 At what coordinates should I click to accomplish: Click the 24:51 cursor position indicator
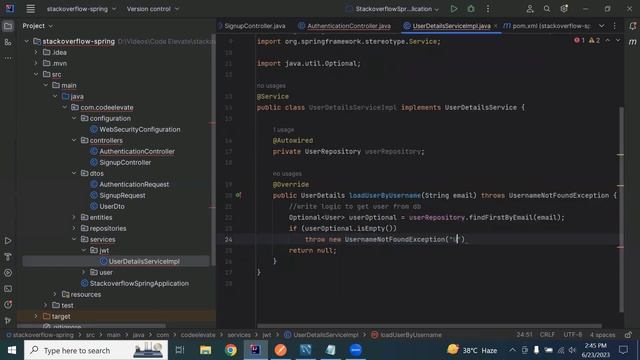[524, 335]
